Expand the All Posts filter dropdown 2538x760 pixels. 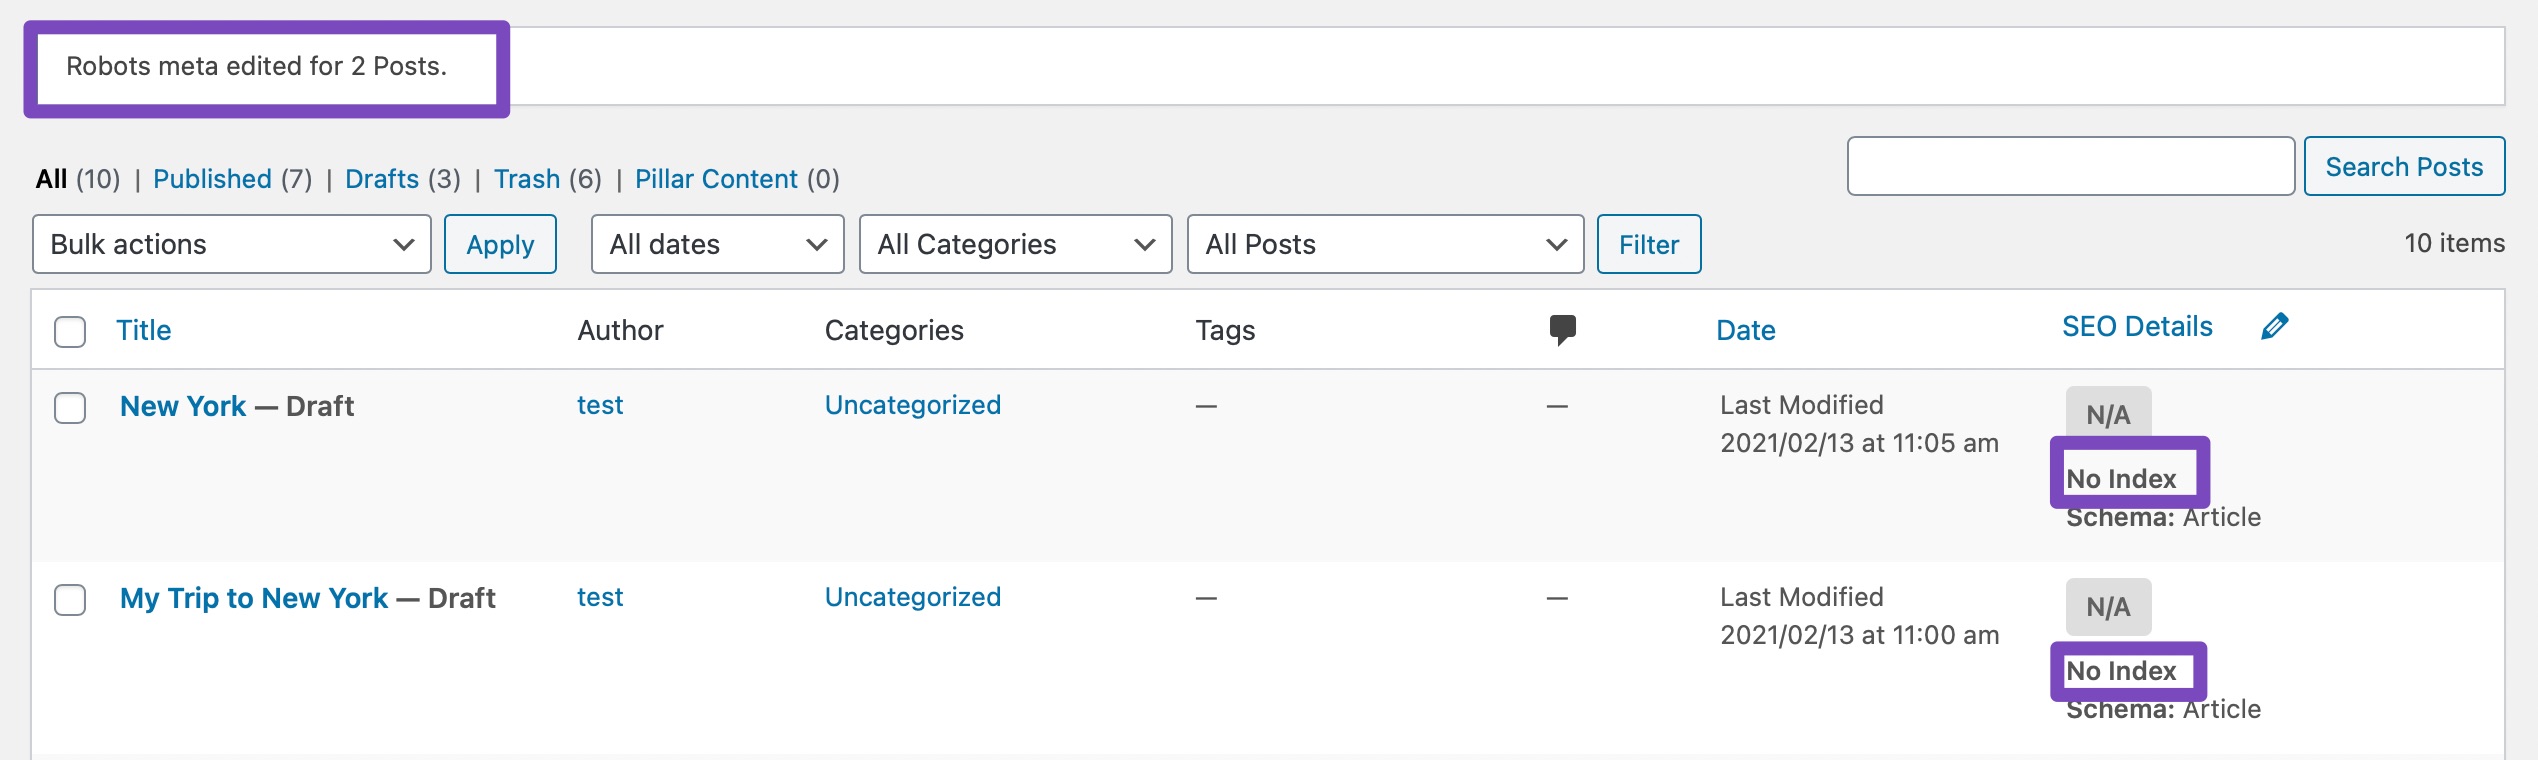pyautogui.click(x=1385, y=244)
